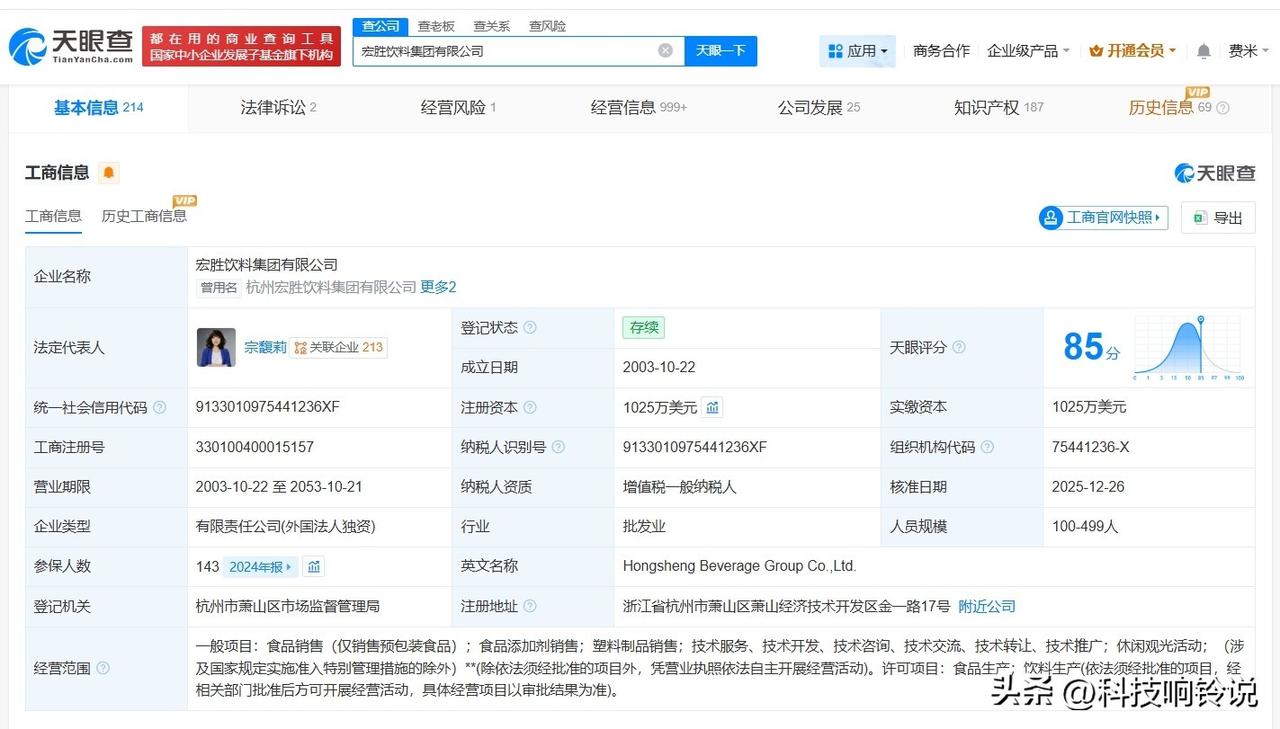This screenshot has height=729, width=1280.
Task: Expand the 开通会员 membership dropdown
Action: tap(1132, 51)
